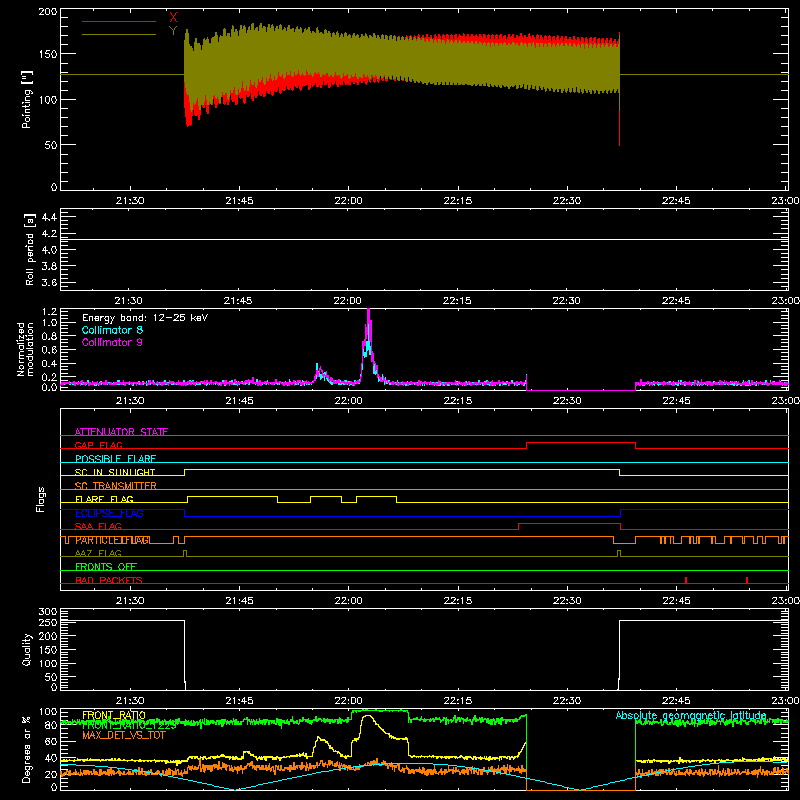This screenshot has height=800, width=800.
Task: Click the GAP_FLAG label
Action: (x=98, y=445)
